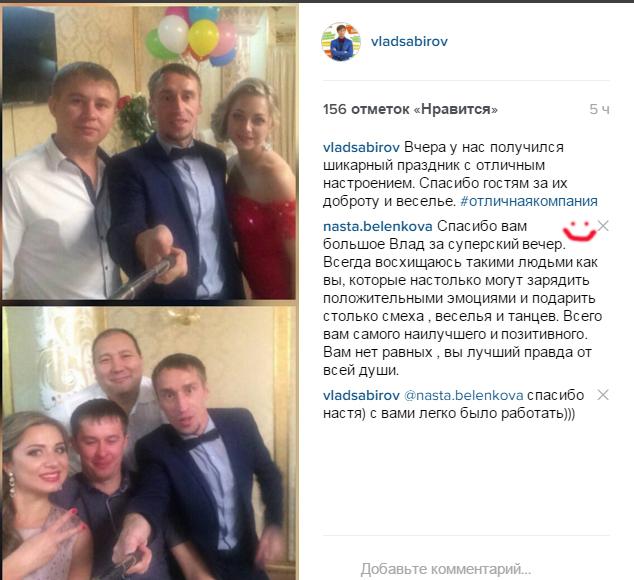Open vladsabirov username in the reply comment

[x=361, y=395]
